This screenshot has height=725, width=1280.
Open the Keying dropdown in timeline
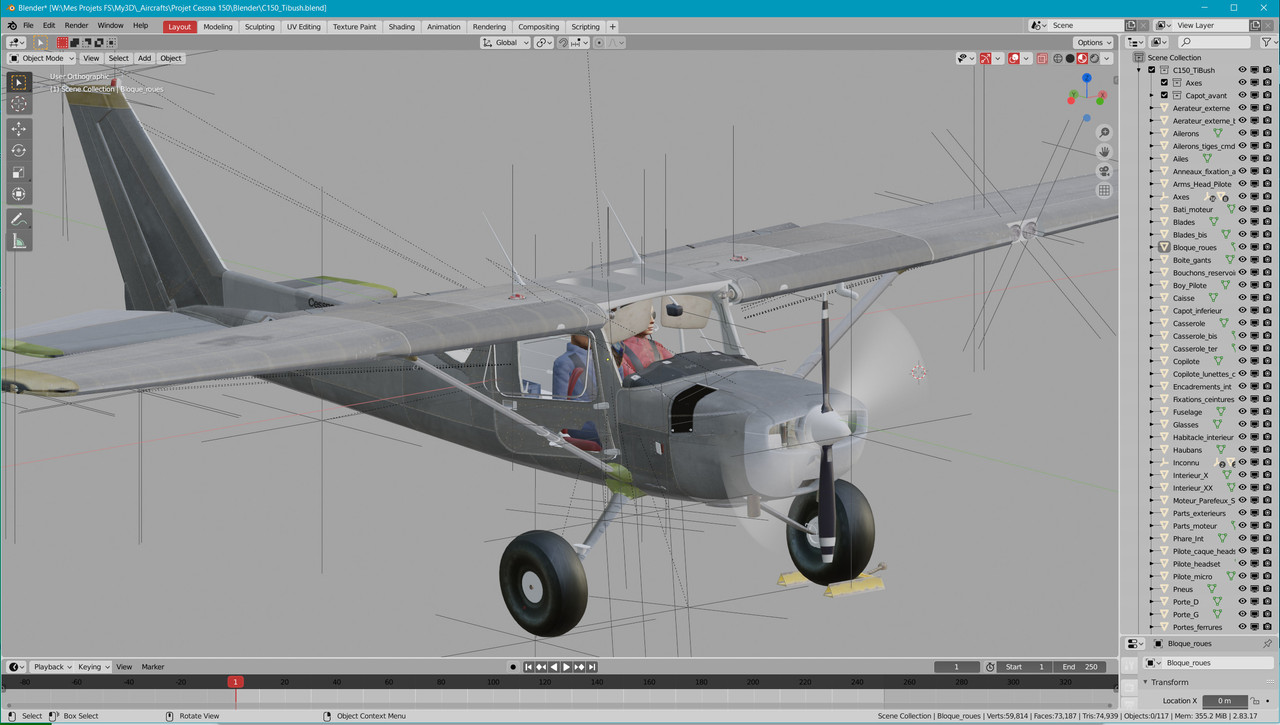point(93,667)
